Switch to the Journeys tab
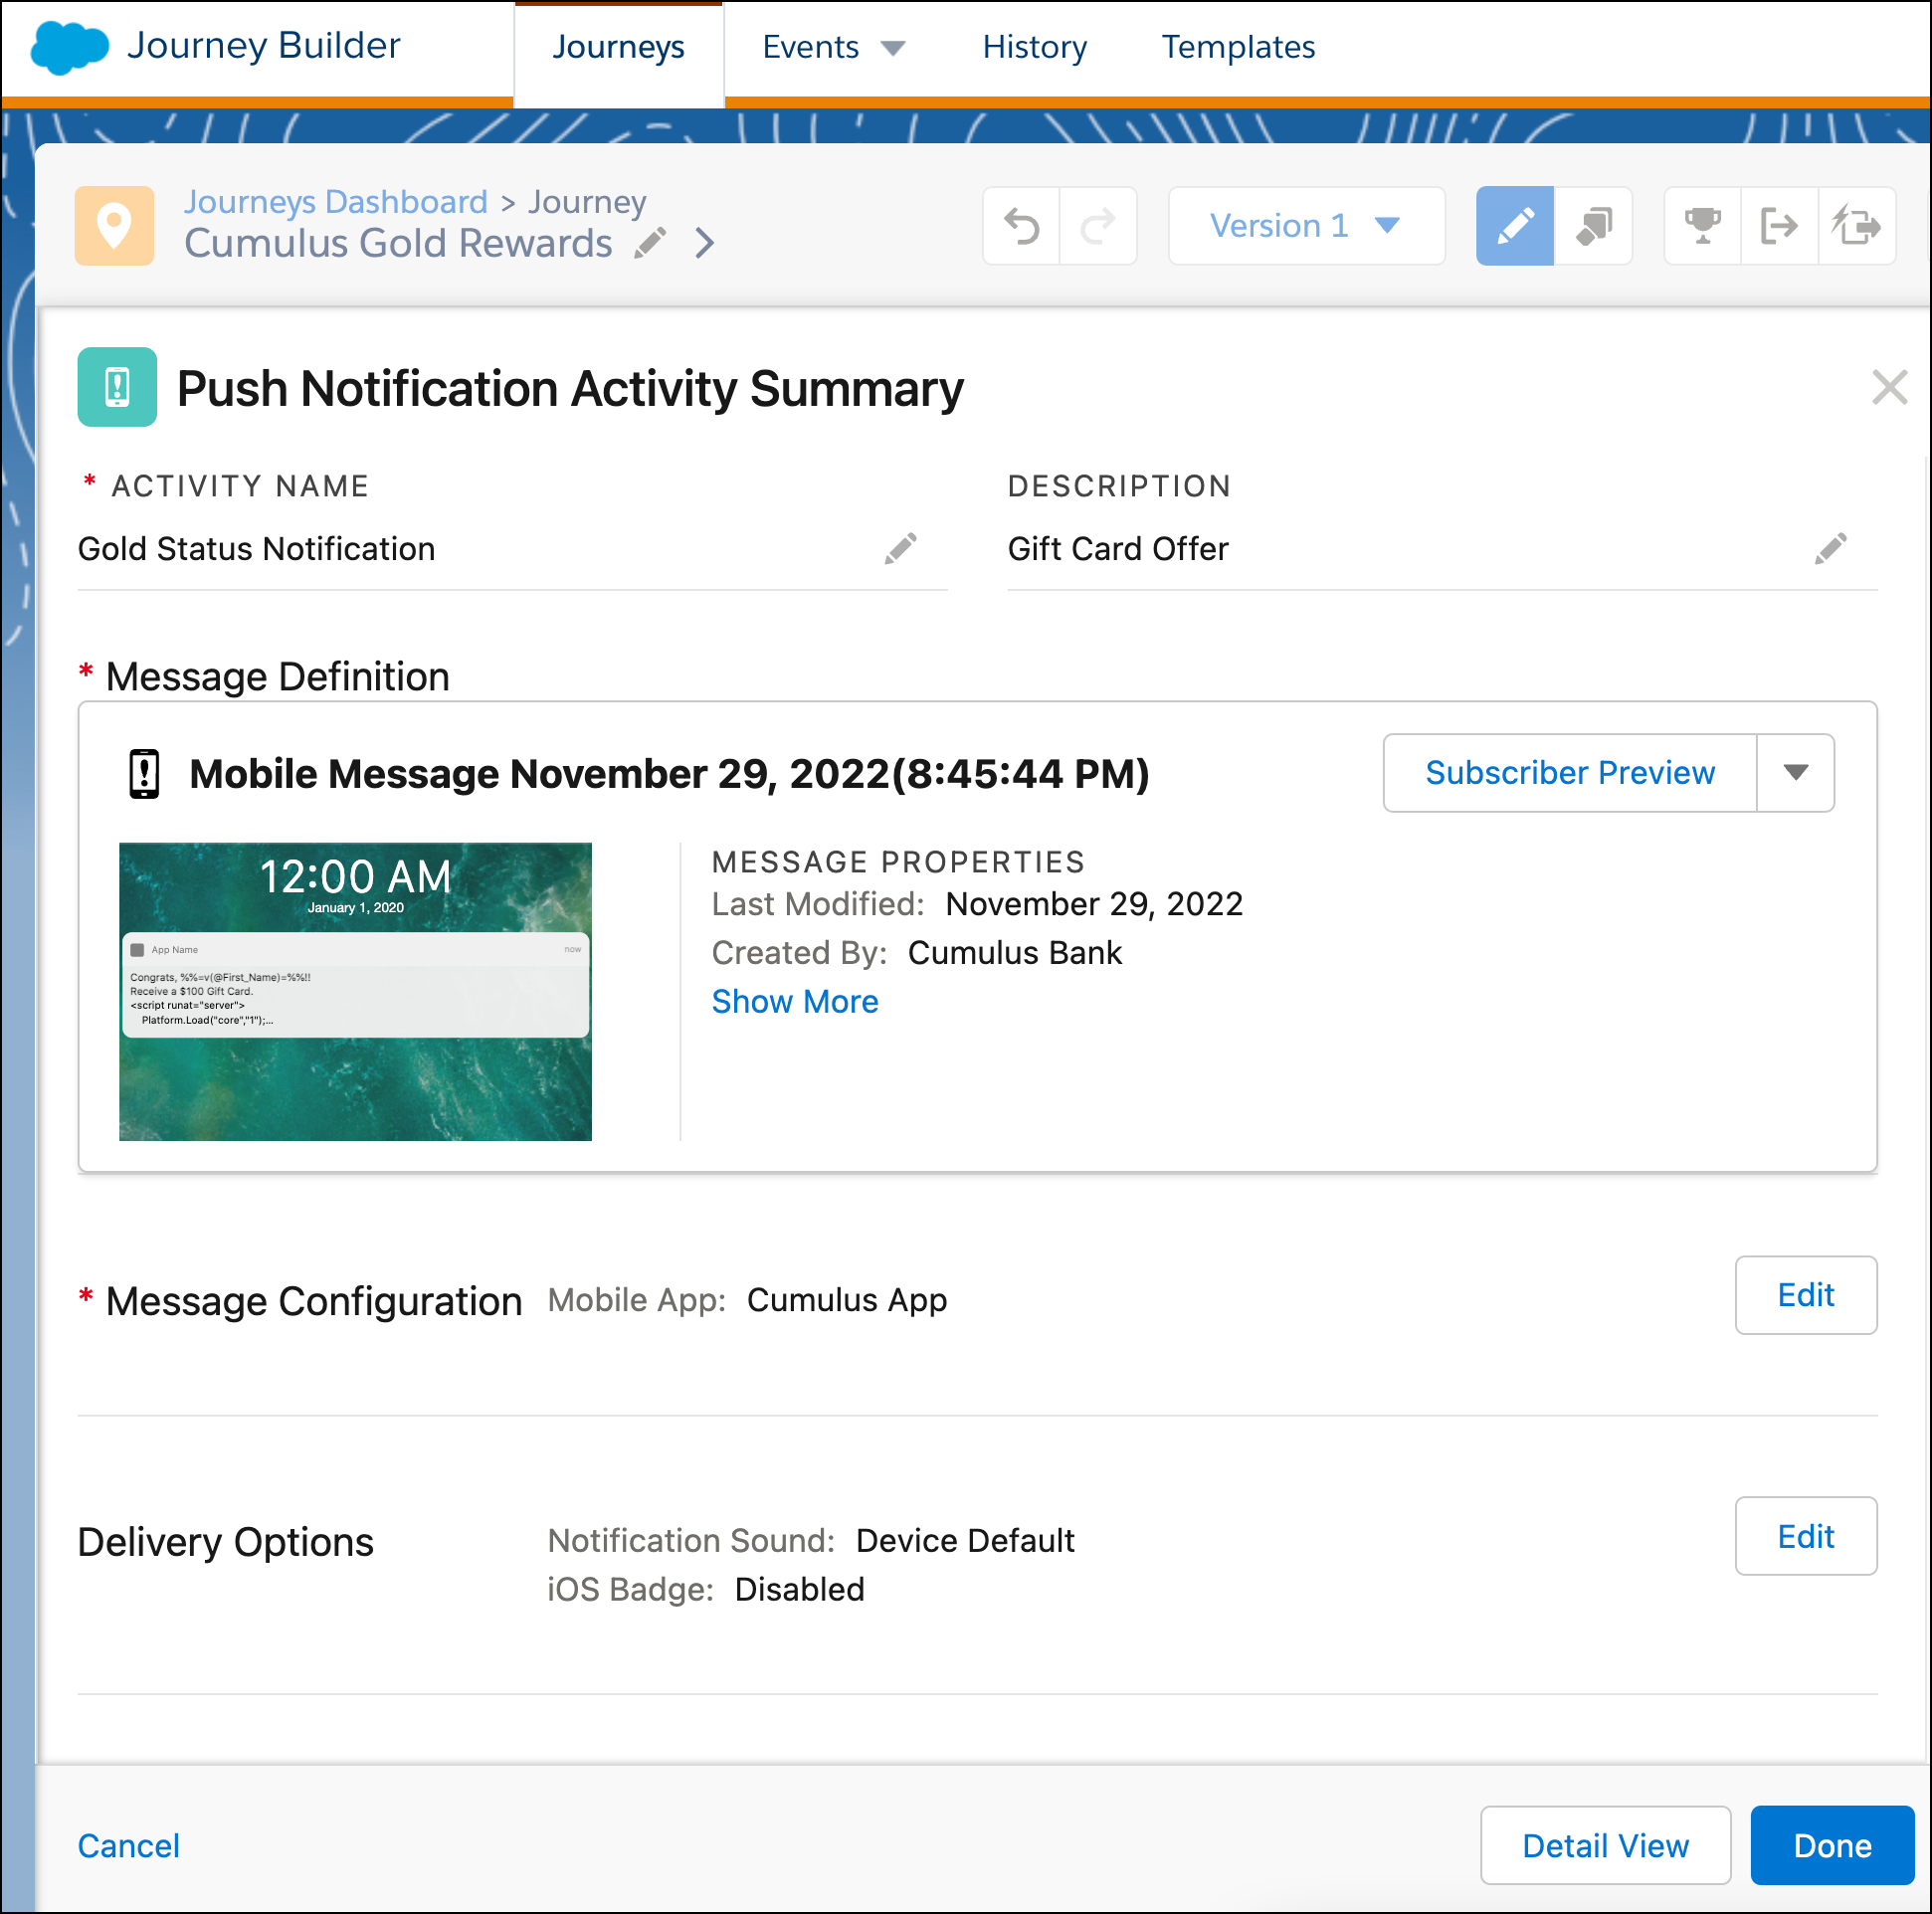This screenshot has width=1932, height=1914. [619, 47]
